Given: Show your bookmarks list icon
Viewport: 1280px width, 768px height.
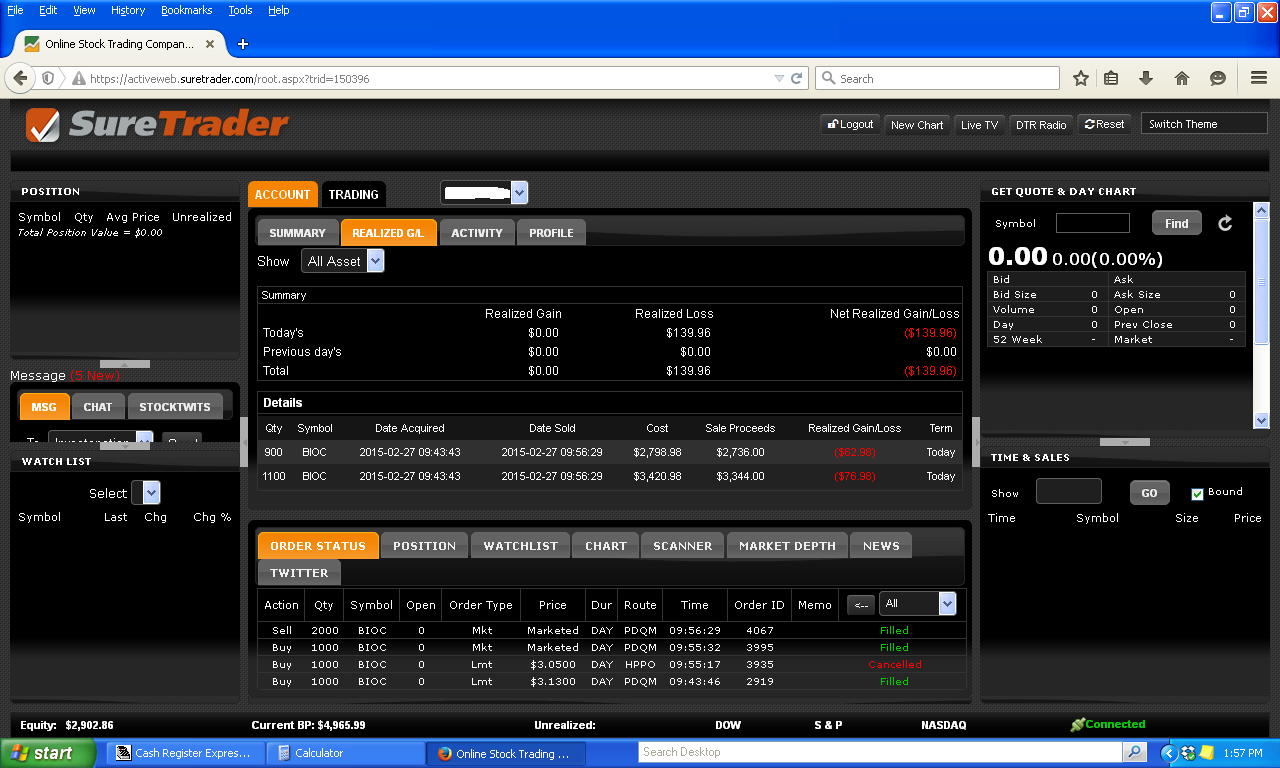Looking at the screenshot, I should coord(1111,78).
